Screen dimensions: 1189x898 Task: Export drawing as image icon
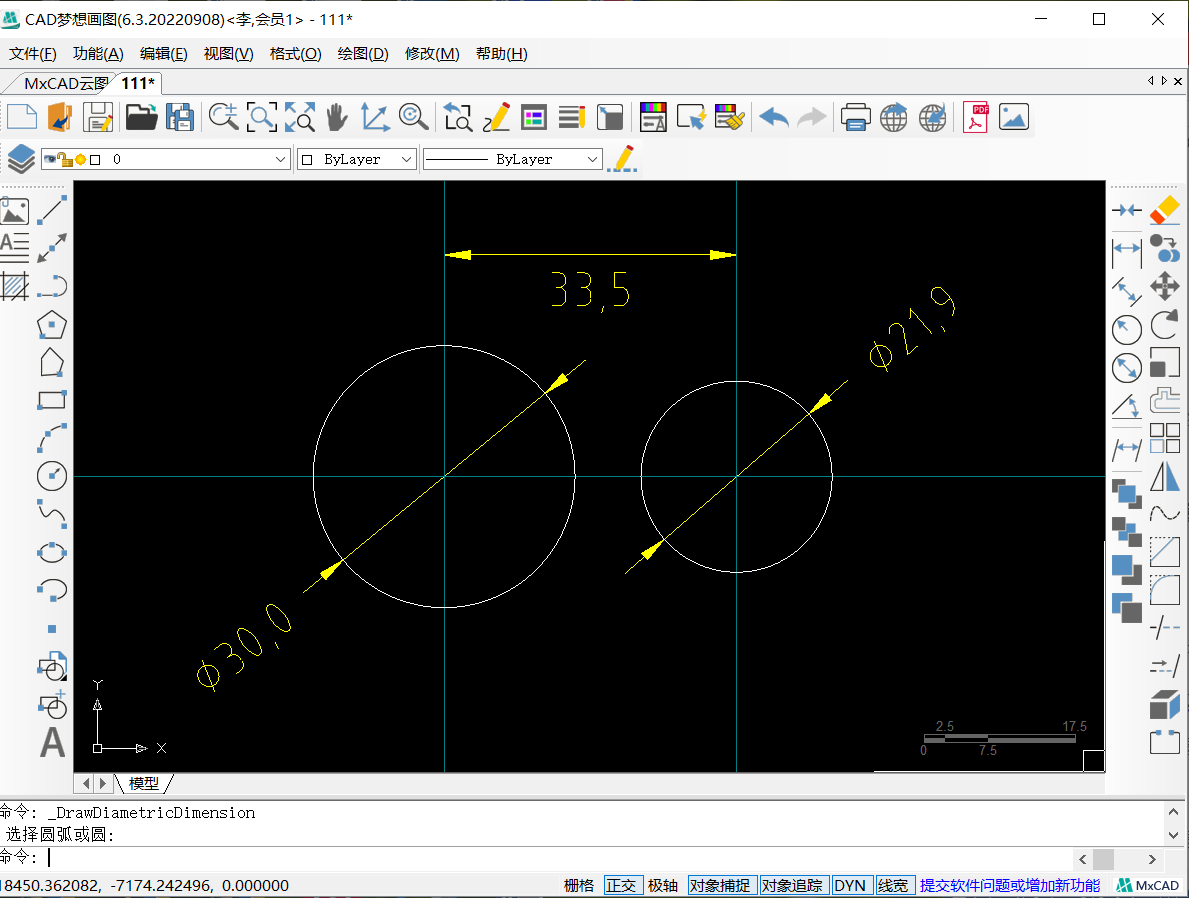(x=1014, y=117)
